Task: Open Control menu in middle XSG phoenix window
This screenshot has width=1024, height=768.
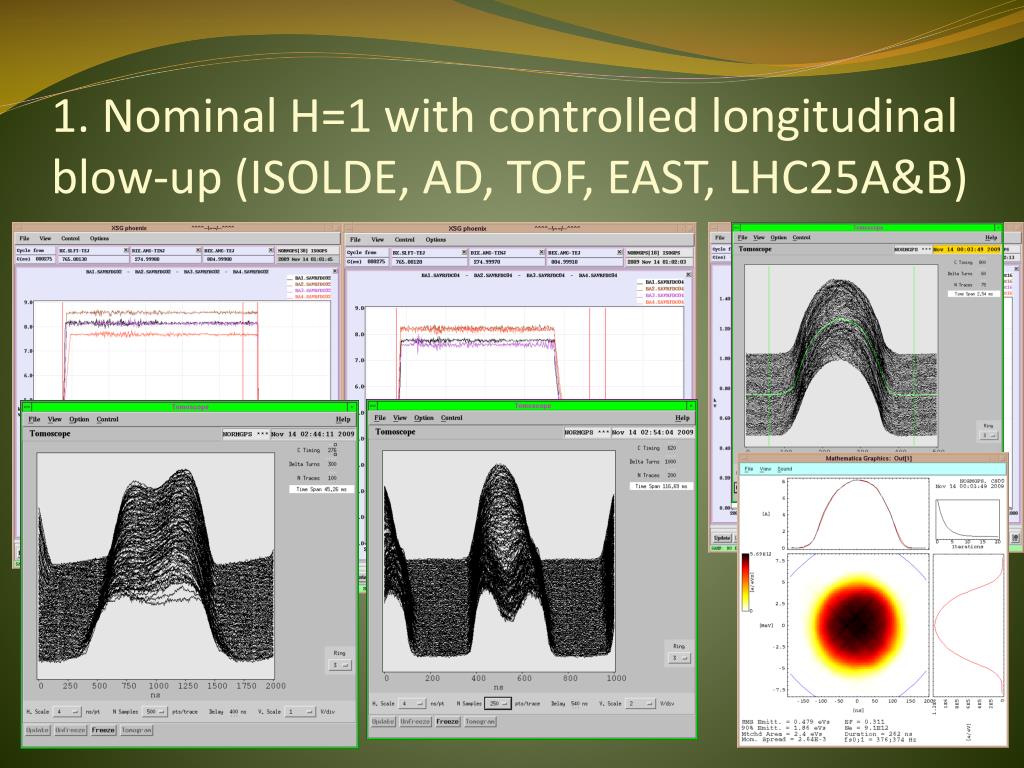Action: [405, 240]
